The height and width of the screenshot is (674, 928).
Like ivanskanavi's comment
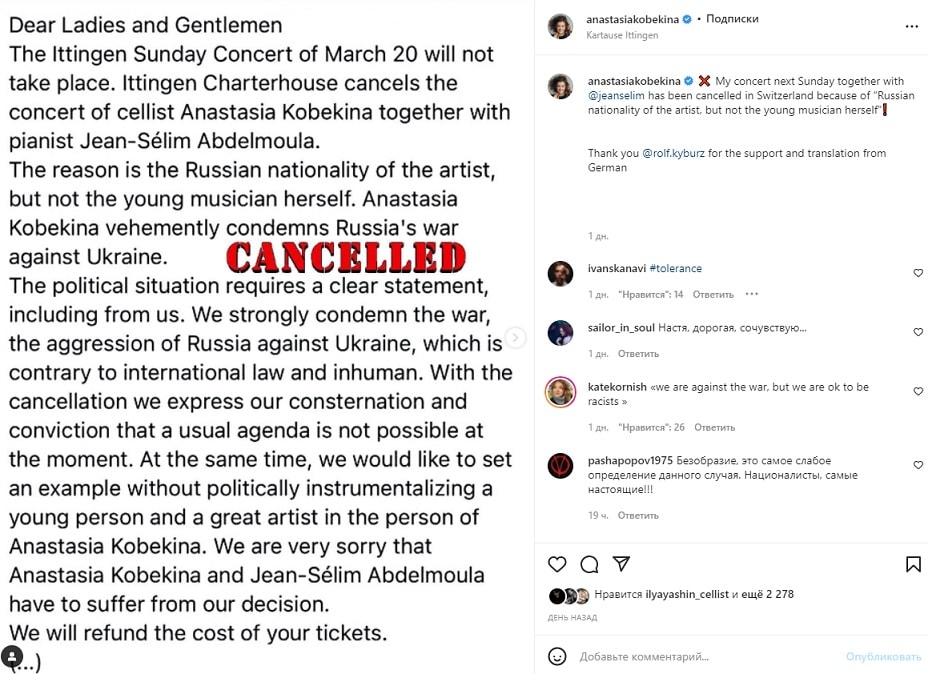918,273
